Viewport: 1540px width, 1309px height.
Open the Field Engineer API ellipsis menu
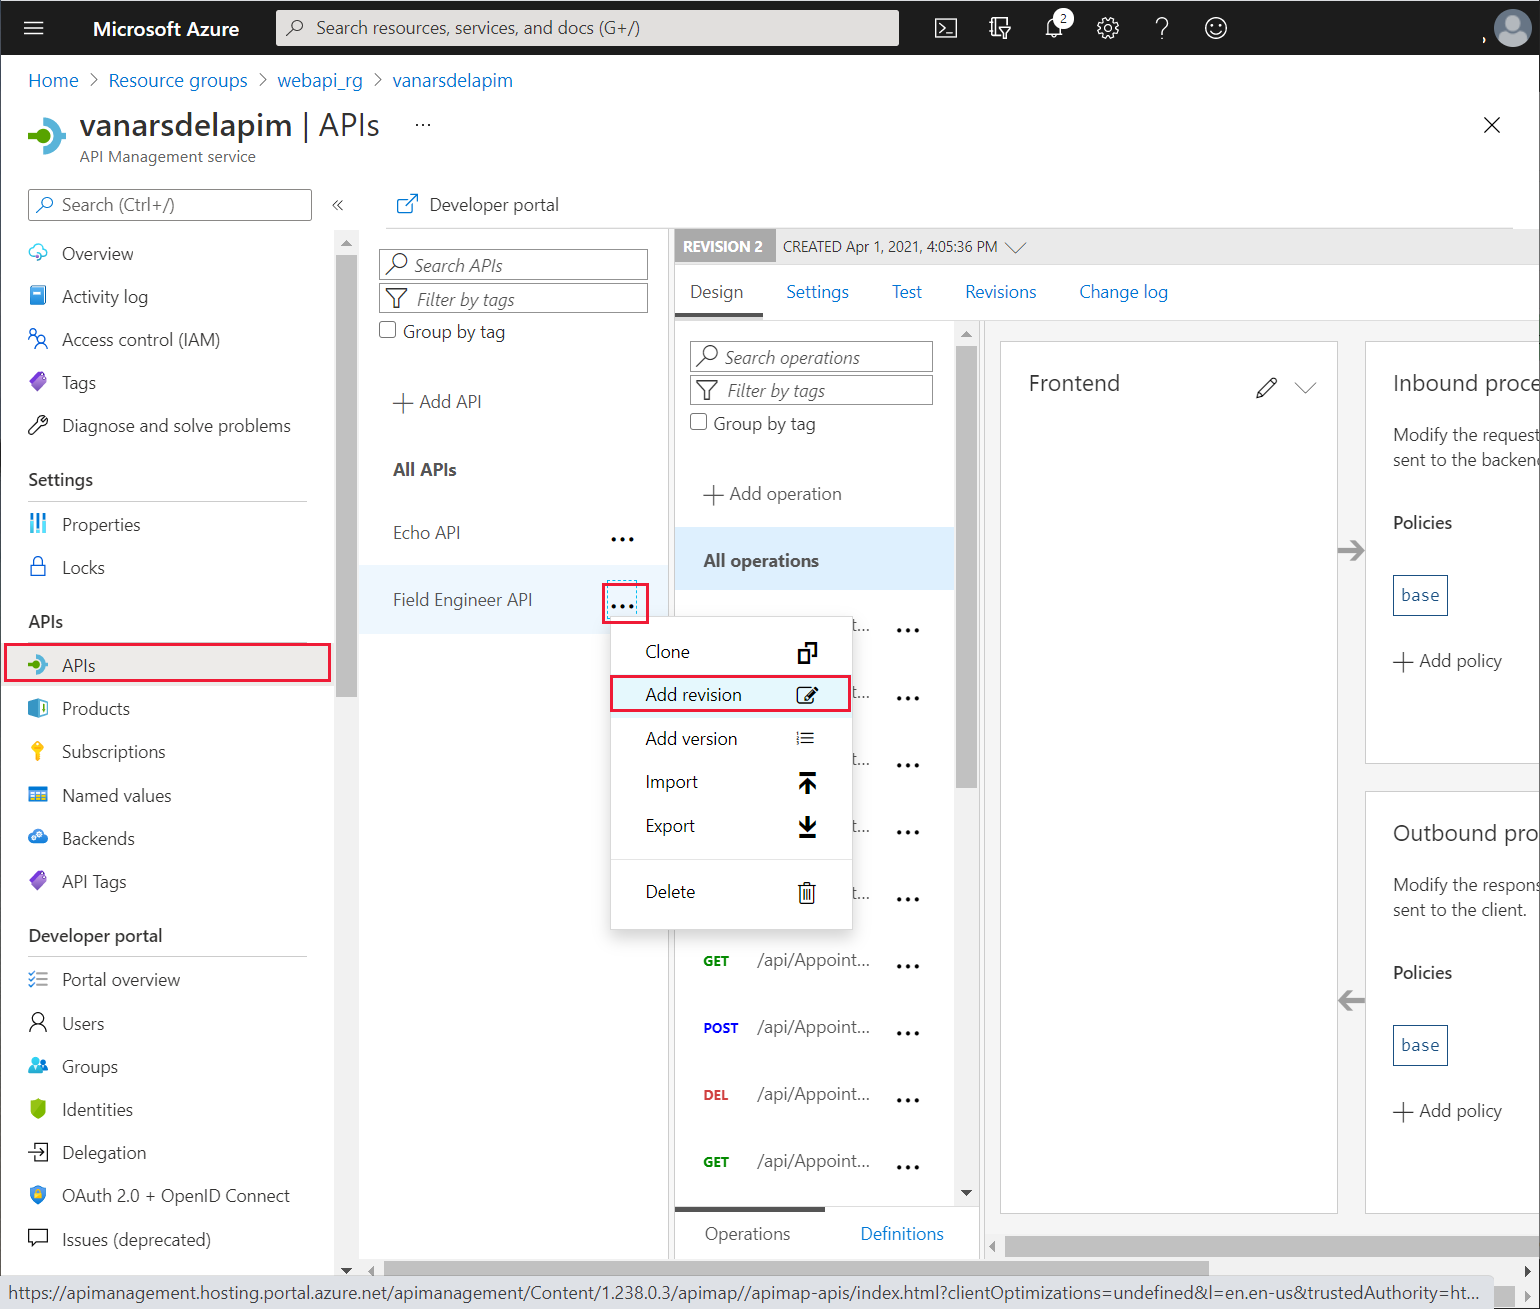point(622,605)
